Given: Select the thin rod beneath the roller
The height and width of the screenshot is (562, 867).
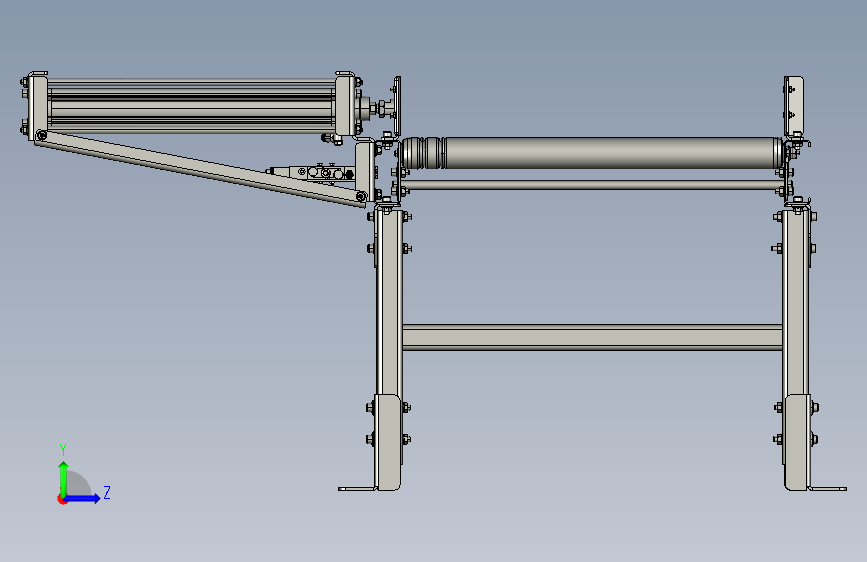Looking at the screenshot, I should pyautogui.click(x=592, y=185).
